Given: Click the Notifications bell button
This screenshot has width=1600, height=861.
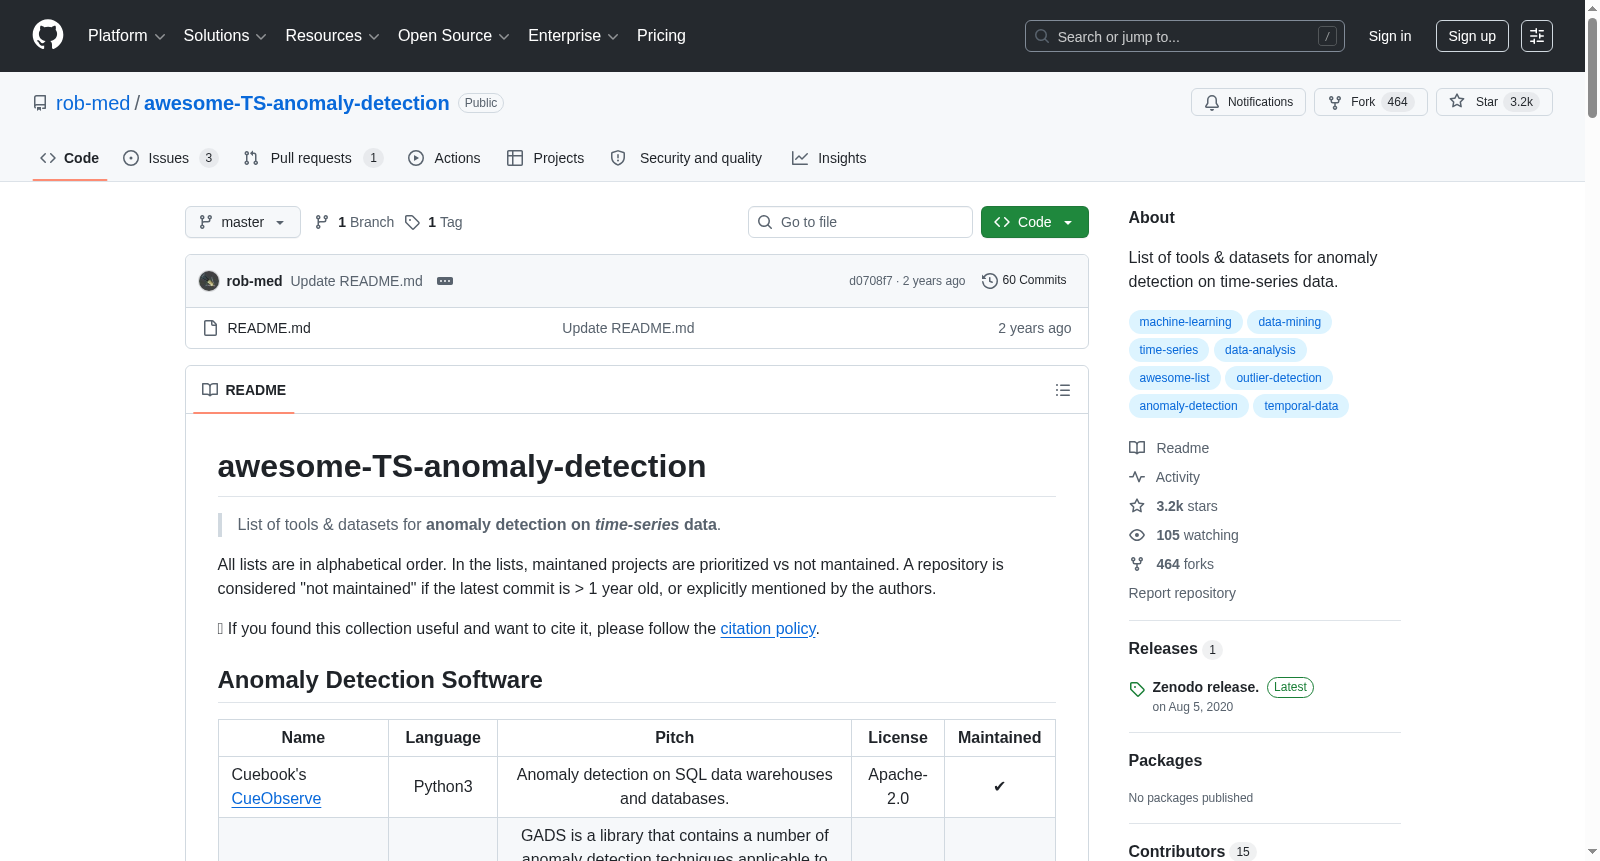Looking at the screenshot, I should point(1248,102).
